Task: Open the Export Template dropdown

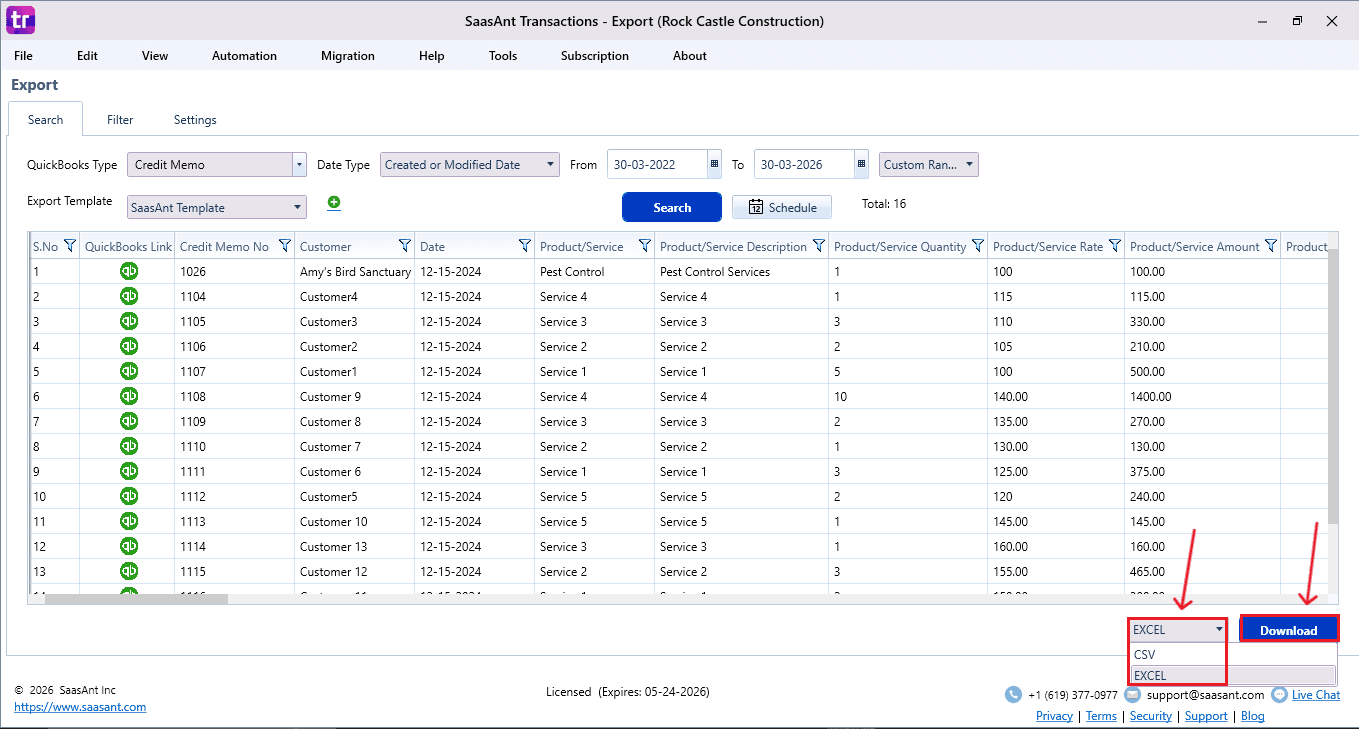Action: pyautogui.click(x=298, y=208)
